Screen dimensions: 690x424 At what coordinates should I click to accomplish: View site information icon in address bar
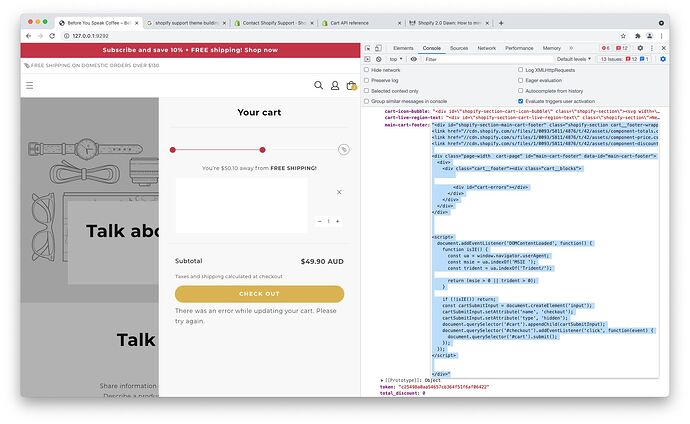coord(67,36)
